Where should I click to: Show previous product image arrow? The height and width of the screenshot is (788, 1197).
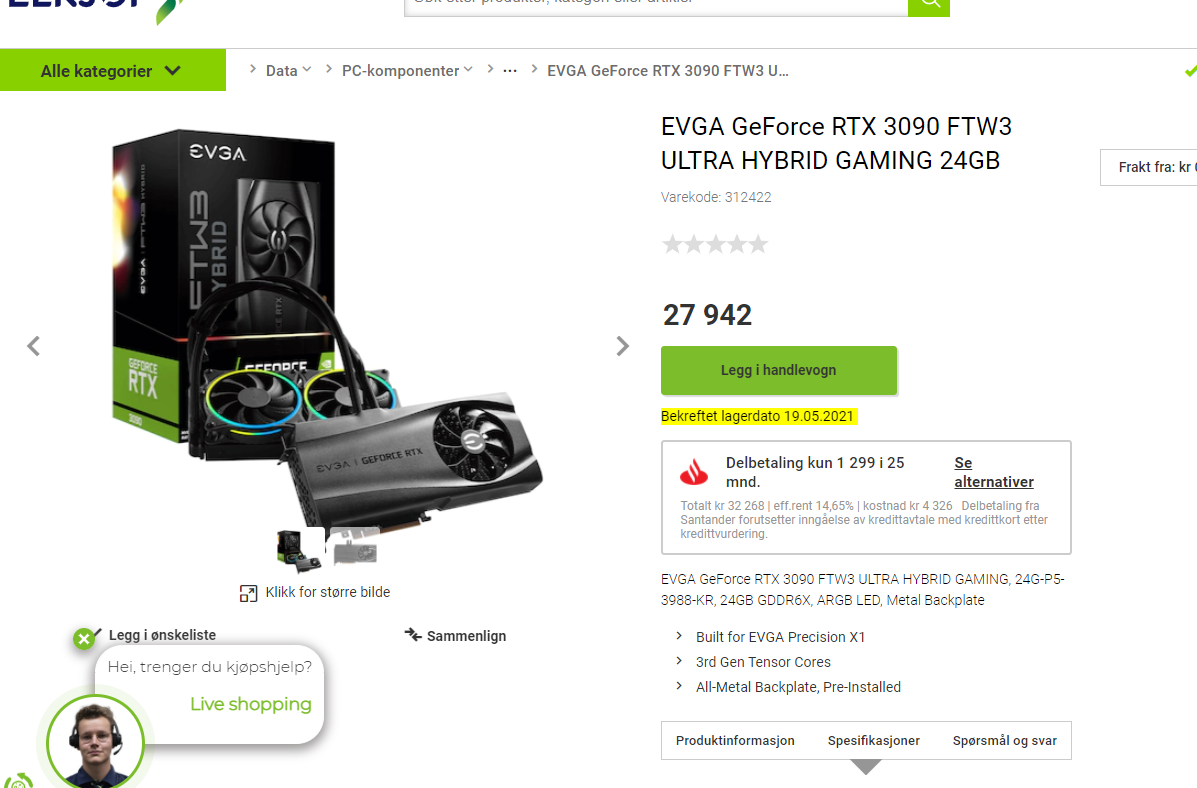coord(34,346)
